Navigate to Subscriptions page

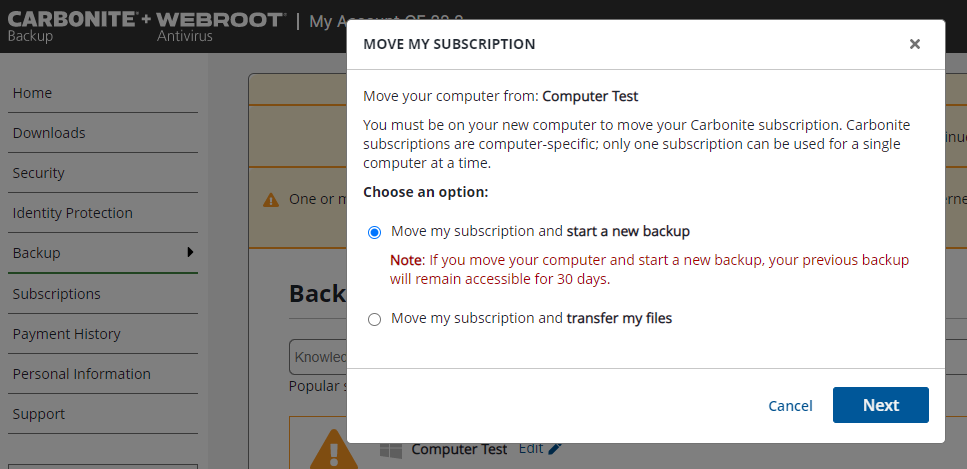(x=56, y=294)
